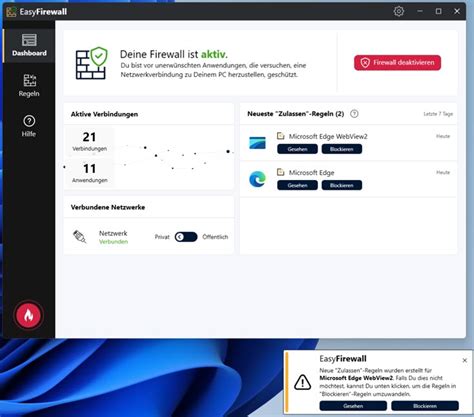
Task: Close the EasyFirewall notification popup
Action: pyautogui.click(x=465, y=360)
